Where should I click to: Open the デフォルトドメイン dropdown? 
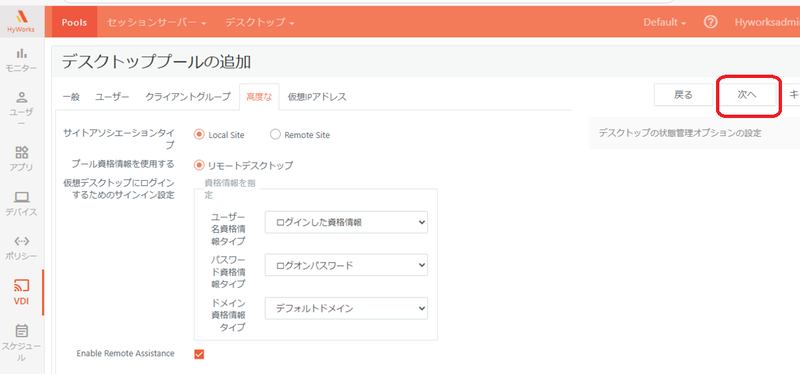pyautogui.click(x=346, y=308)
